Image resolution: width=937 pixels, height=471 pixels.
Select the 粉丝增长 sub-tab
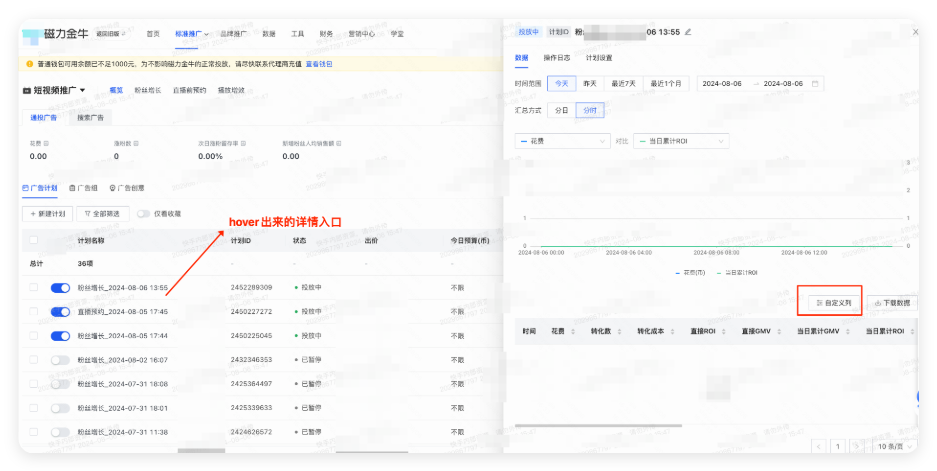click(148, 90)
